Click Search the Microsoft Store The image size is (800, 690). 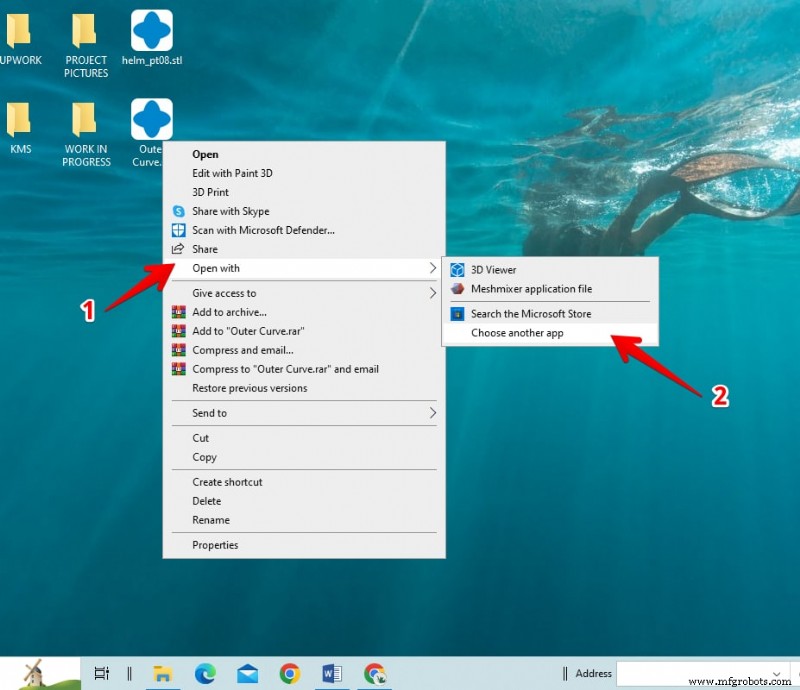(550, 314)
